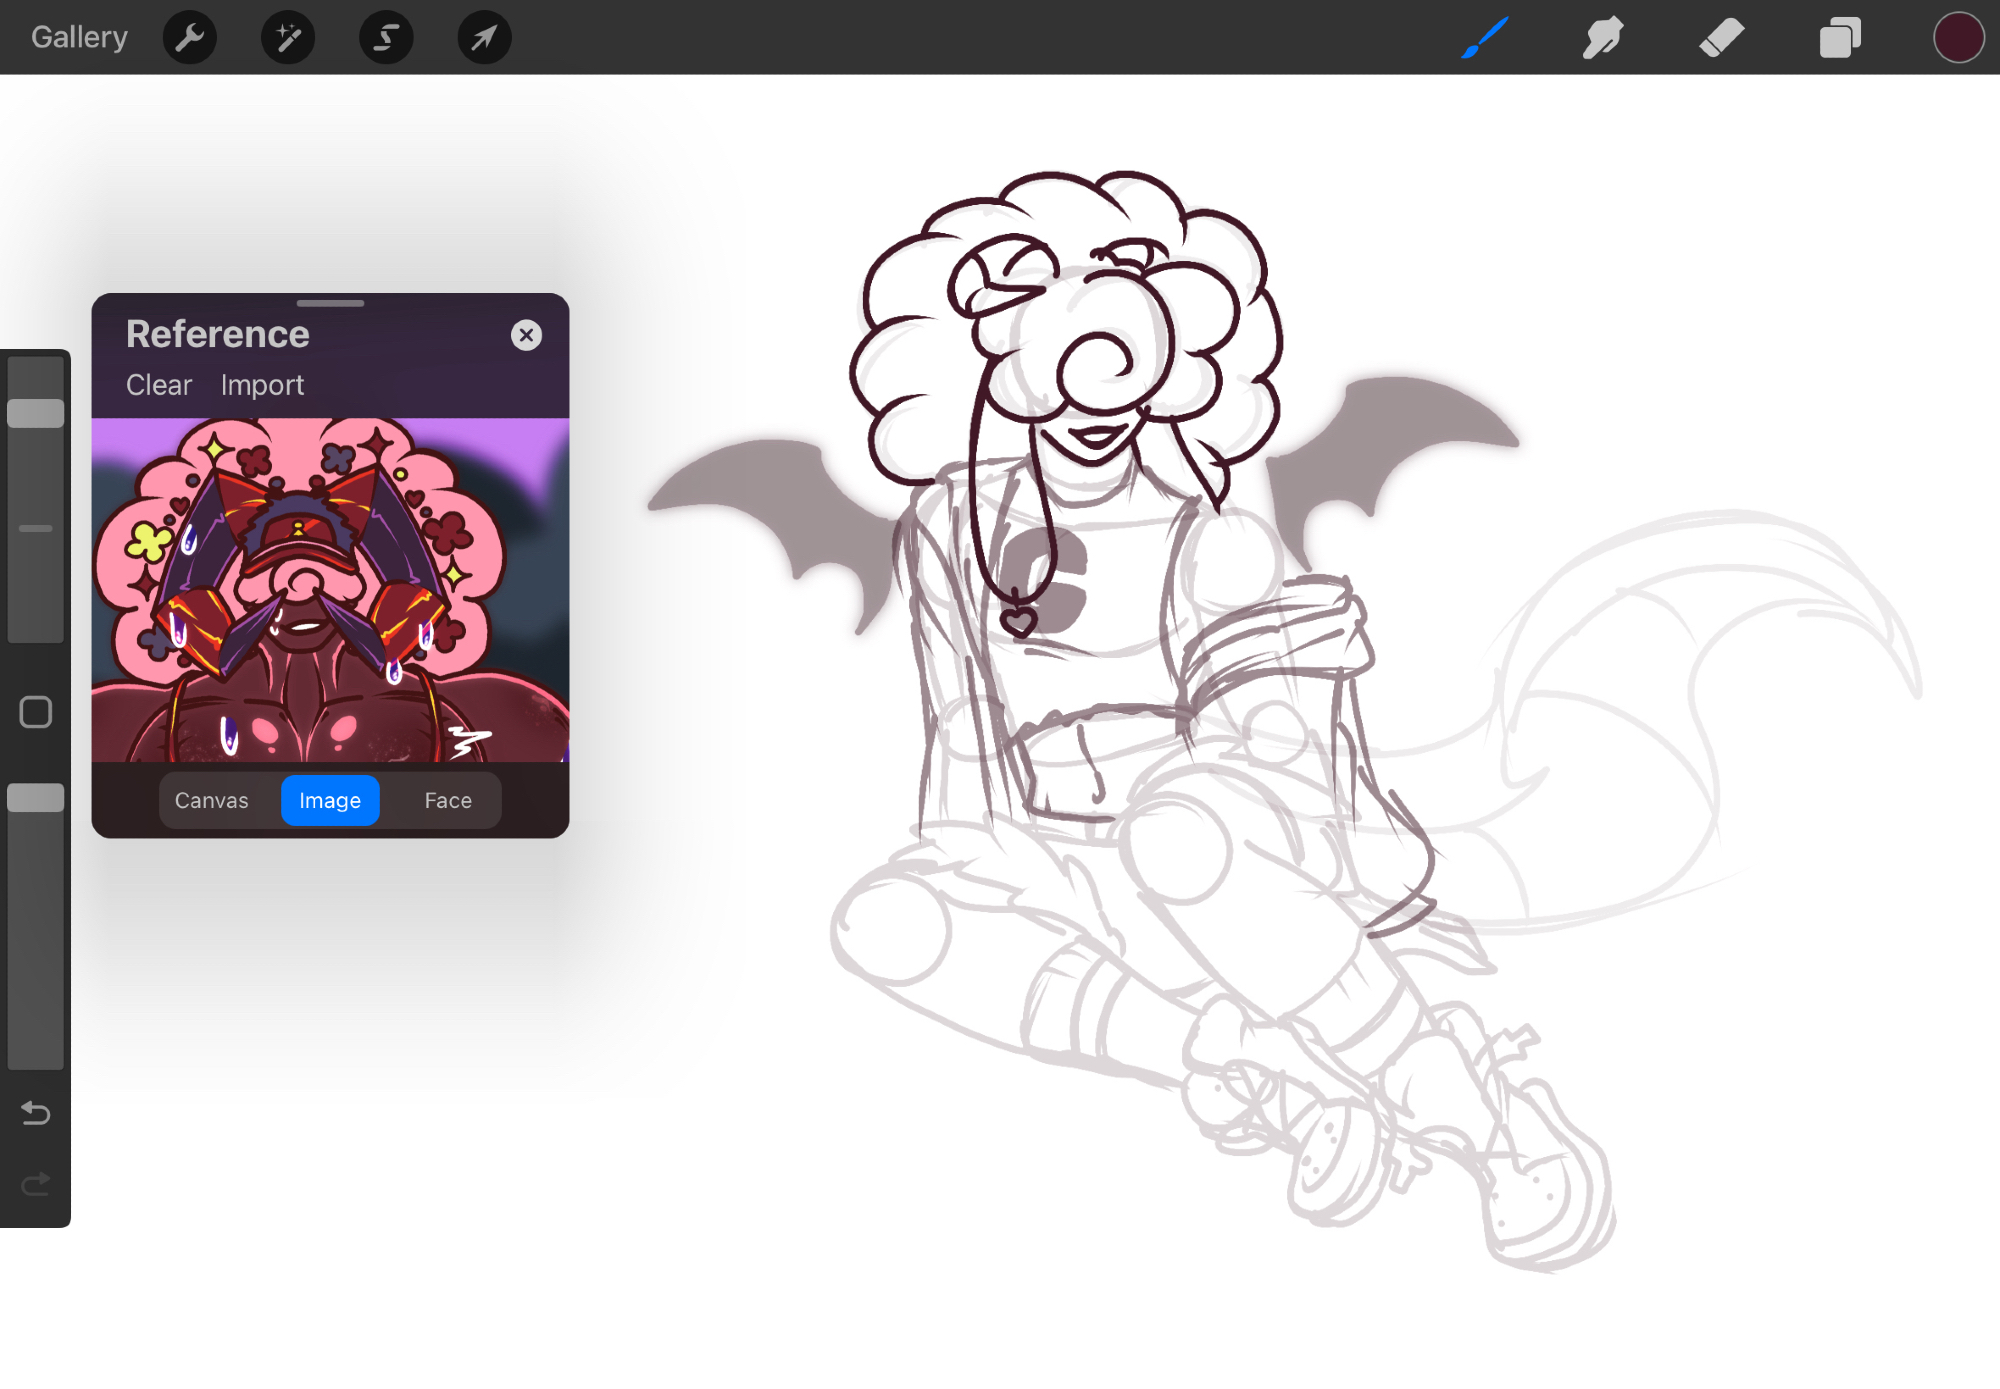Select the Eraser tool
Screen dimensions: 2000x1389
point(1721,38)
